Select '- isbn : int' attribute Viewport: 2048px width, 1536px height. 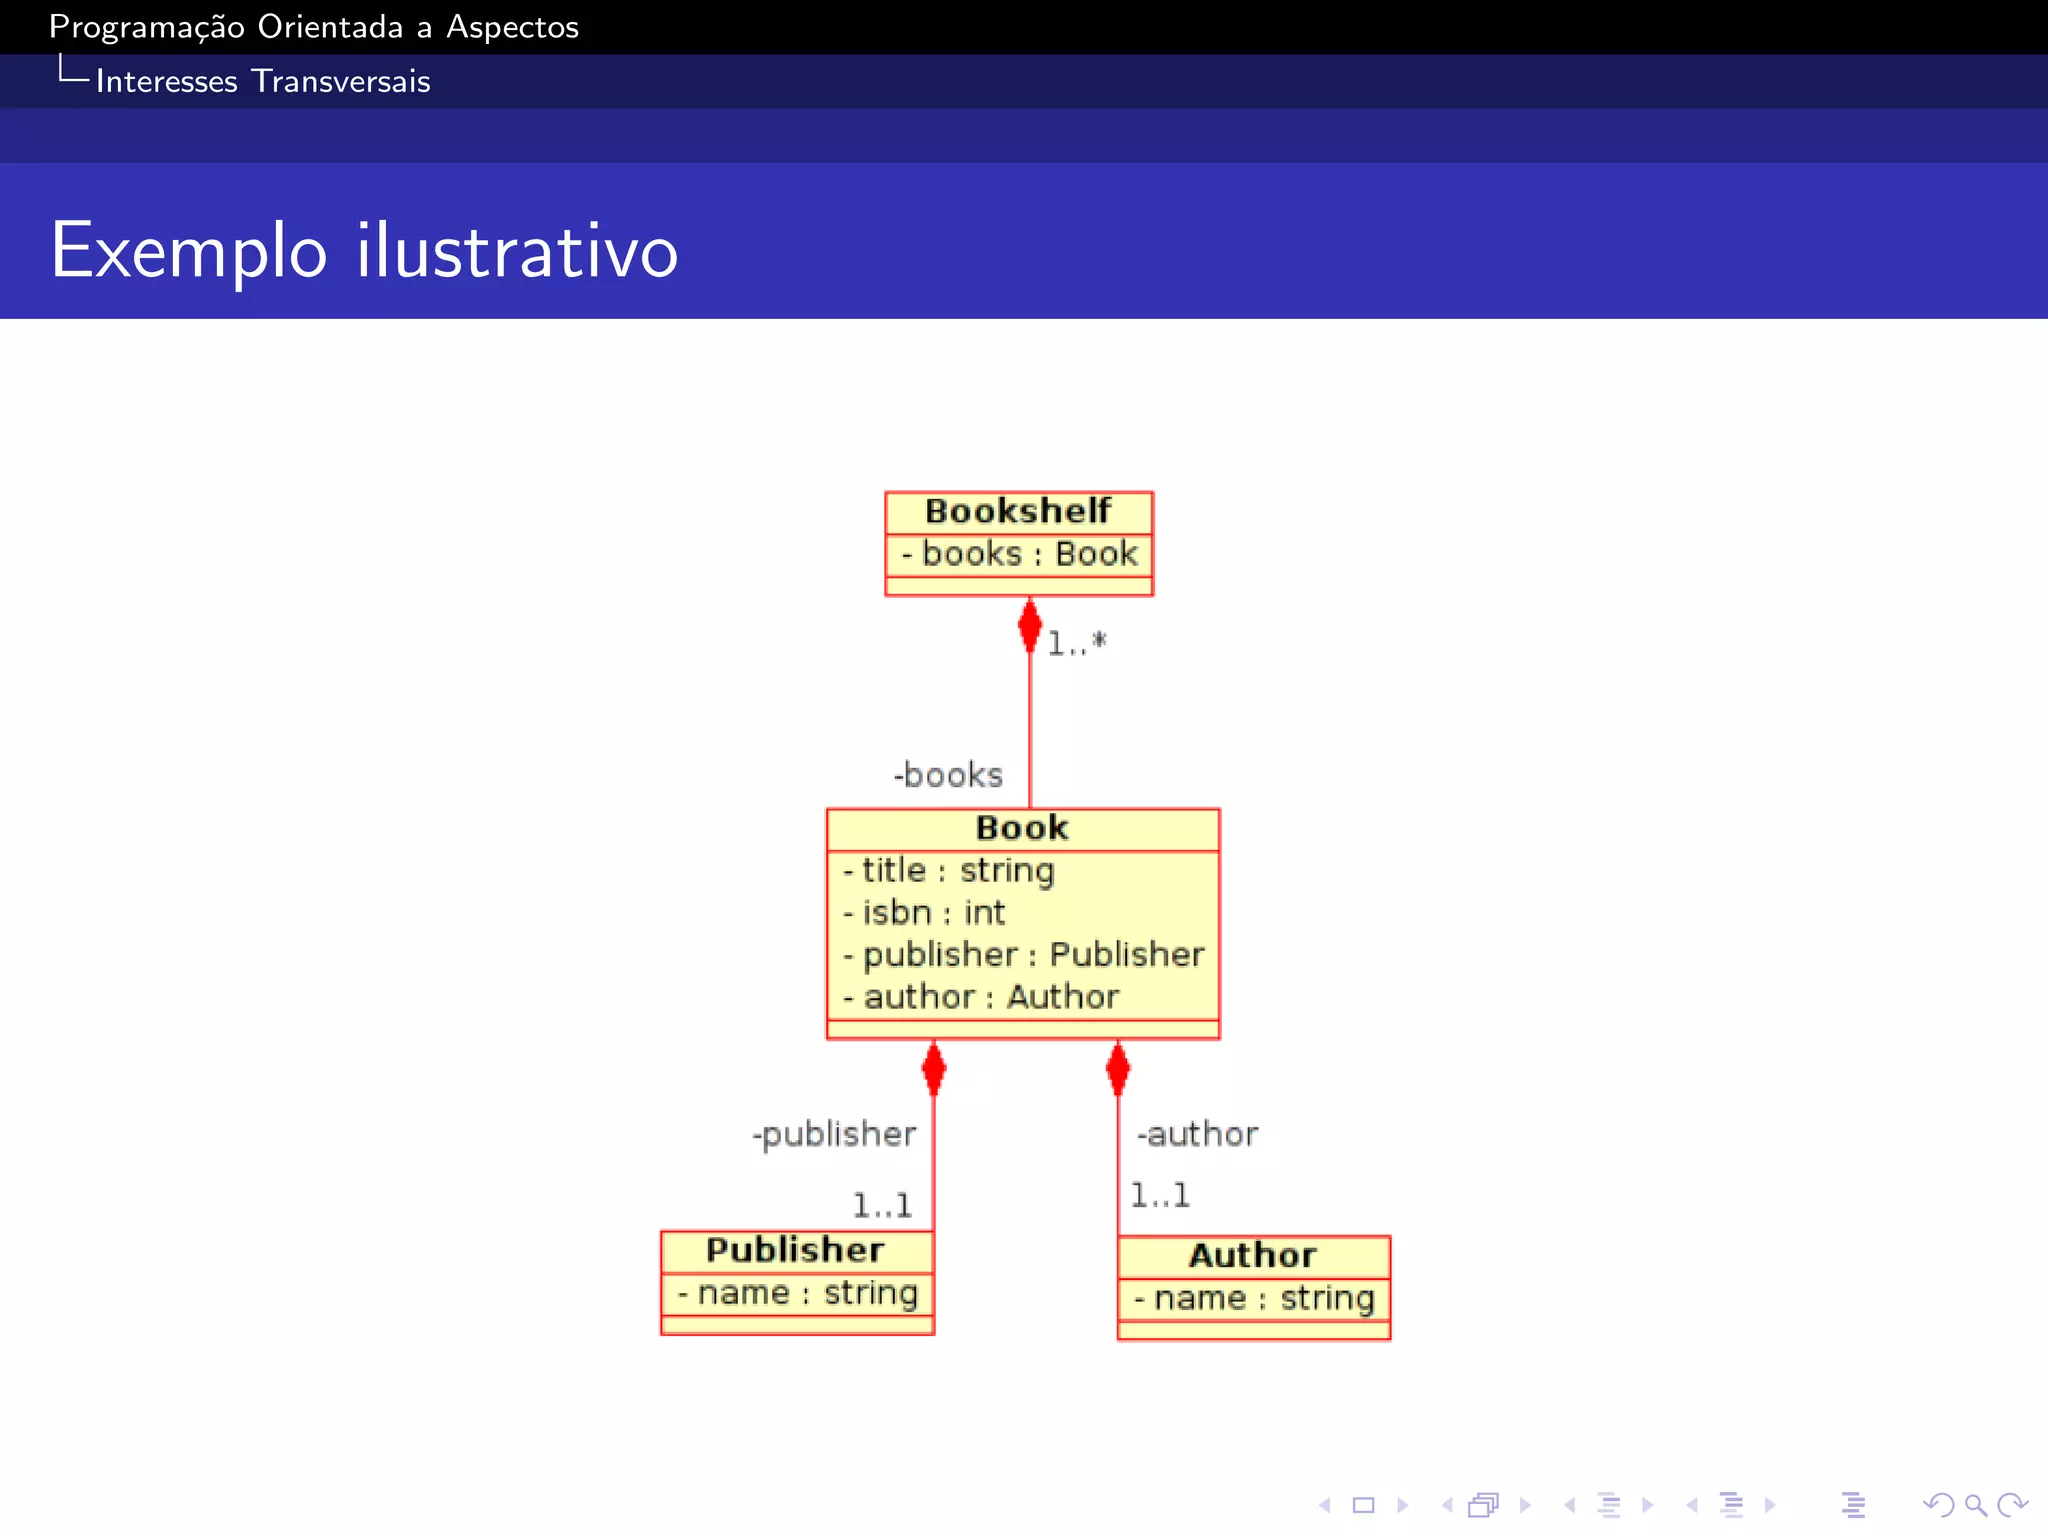pos(924,913)
